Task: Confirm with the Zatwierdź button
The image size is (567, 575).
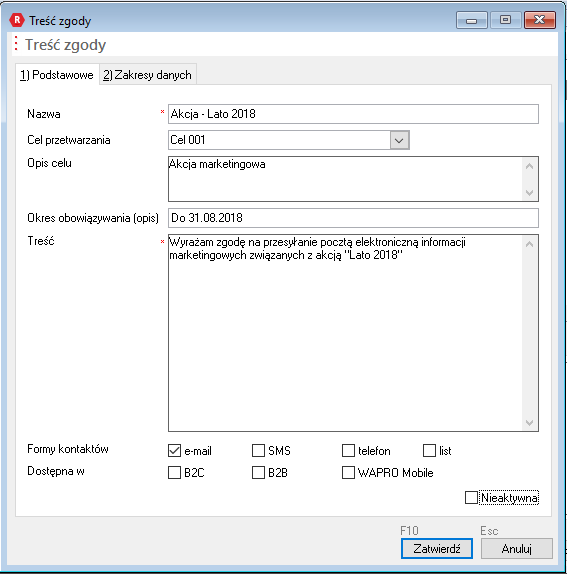Action: pos(437,549)
